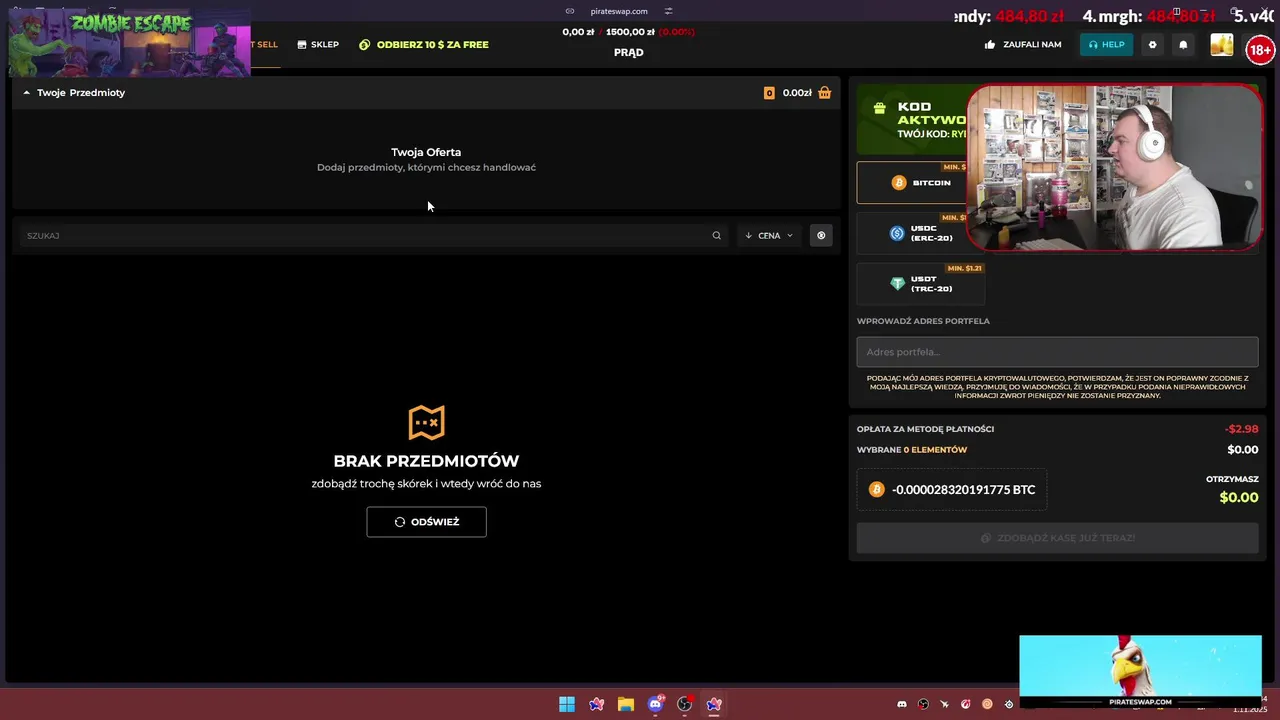
Task: Open the first pinned browser icon after Start
Action: click(x=597, y=704)
